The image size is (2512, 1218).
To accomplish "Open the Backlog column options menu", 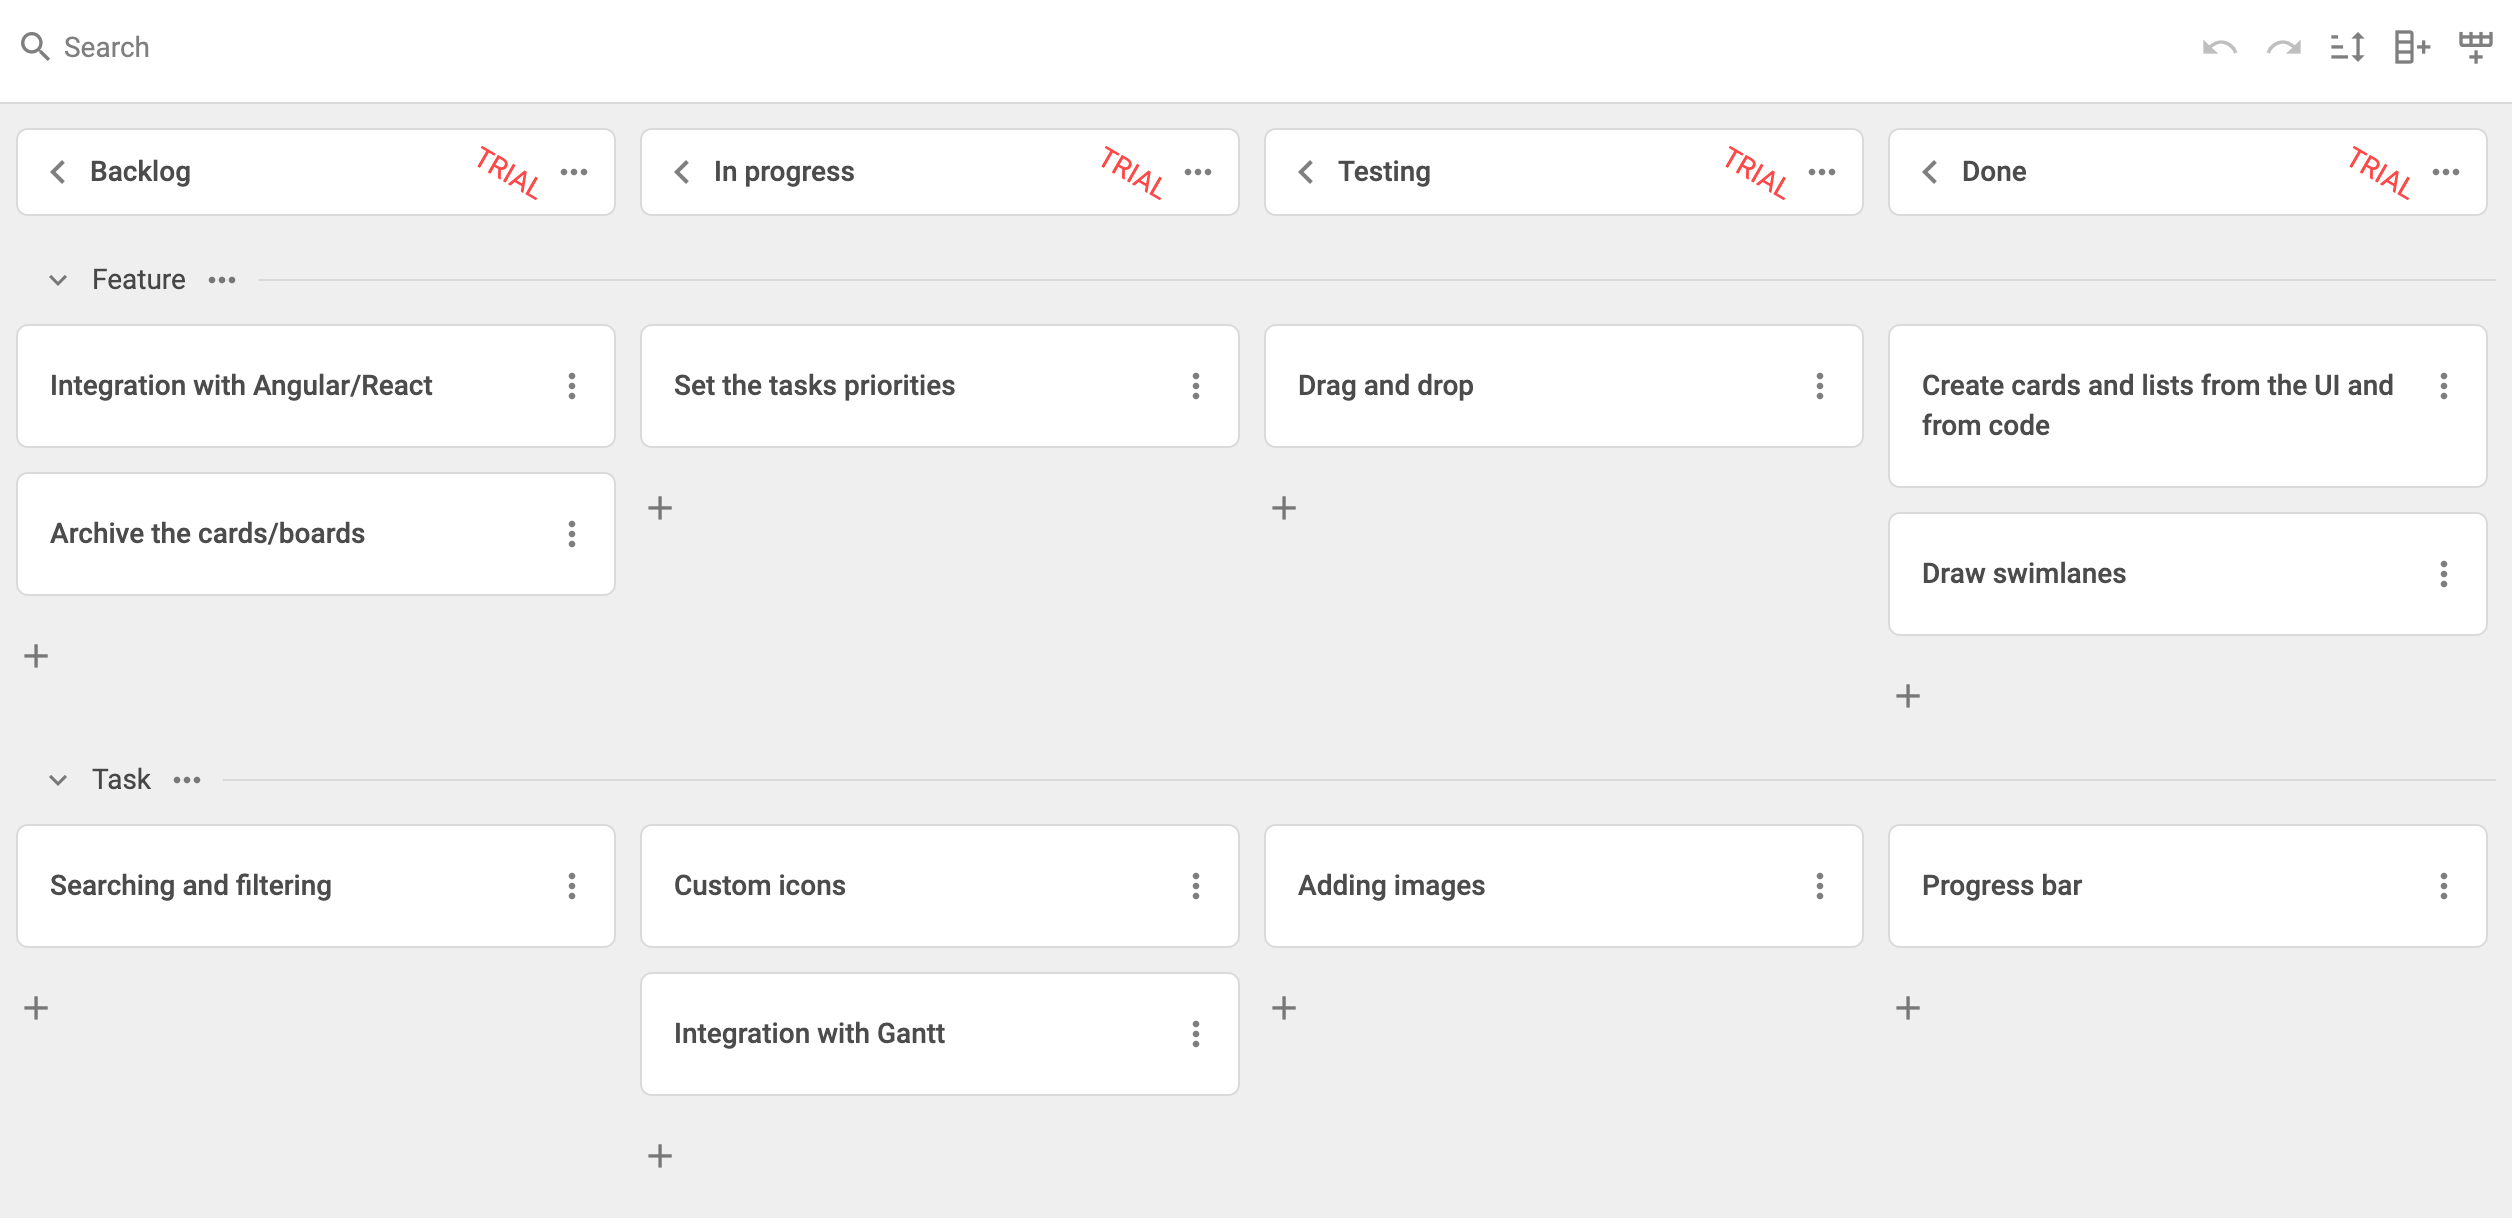I will click(x=574, y=172).
